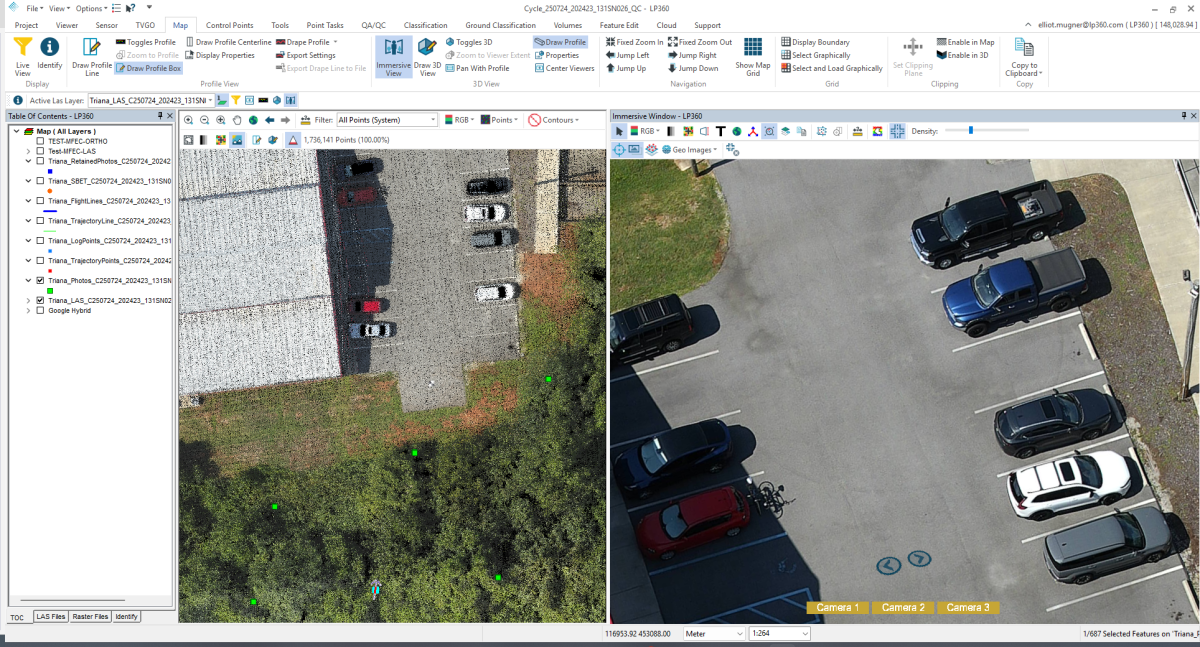The width and height of the screenshot is (1200, 647).
Task: Click the Density slider in the Immersive Window
Action: pos(970,130)
